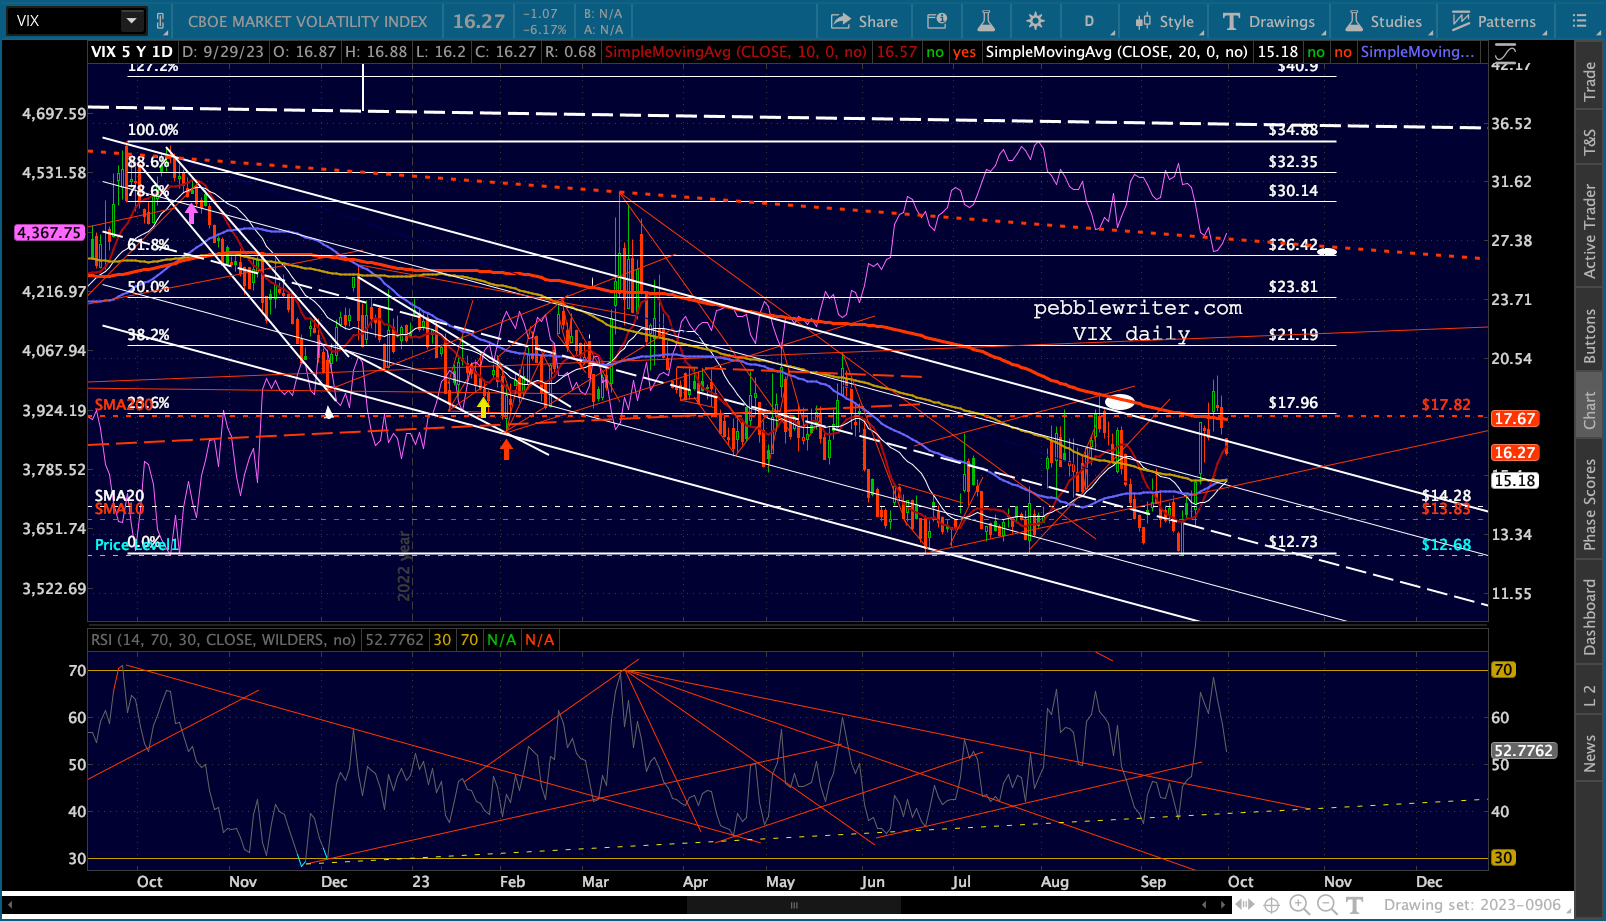Open the gear chart settings icon
Image resolution: width=1606 pixels, height=921 pixels.
click(1035, 21)
